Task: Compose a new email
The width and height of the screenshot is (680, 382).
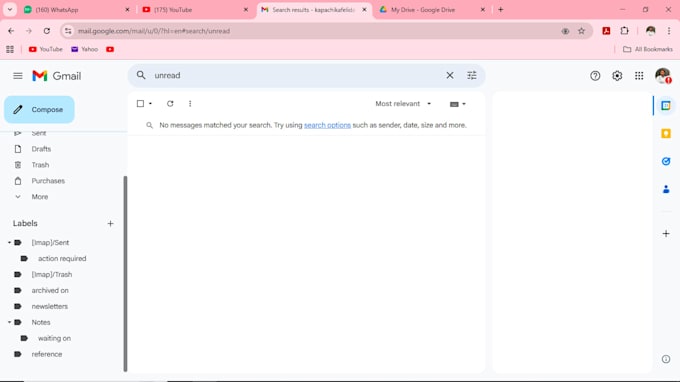Action: tap(39, 110)
